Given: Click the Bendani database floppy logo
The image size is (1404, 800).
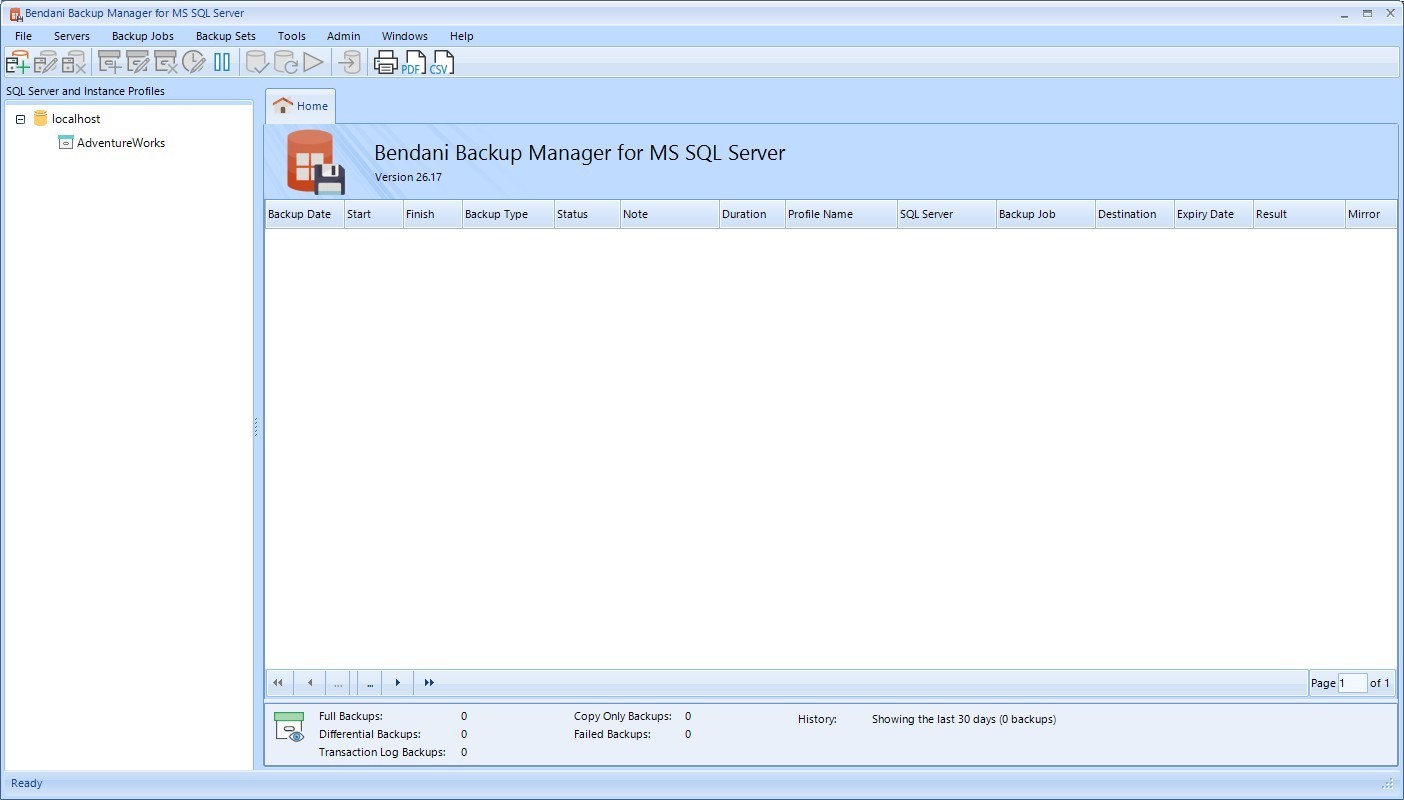Looking at the screenshot, I should point(315,162).
